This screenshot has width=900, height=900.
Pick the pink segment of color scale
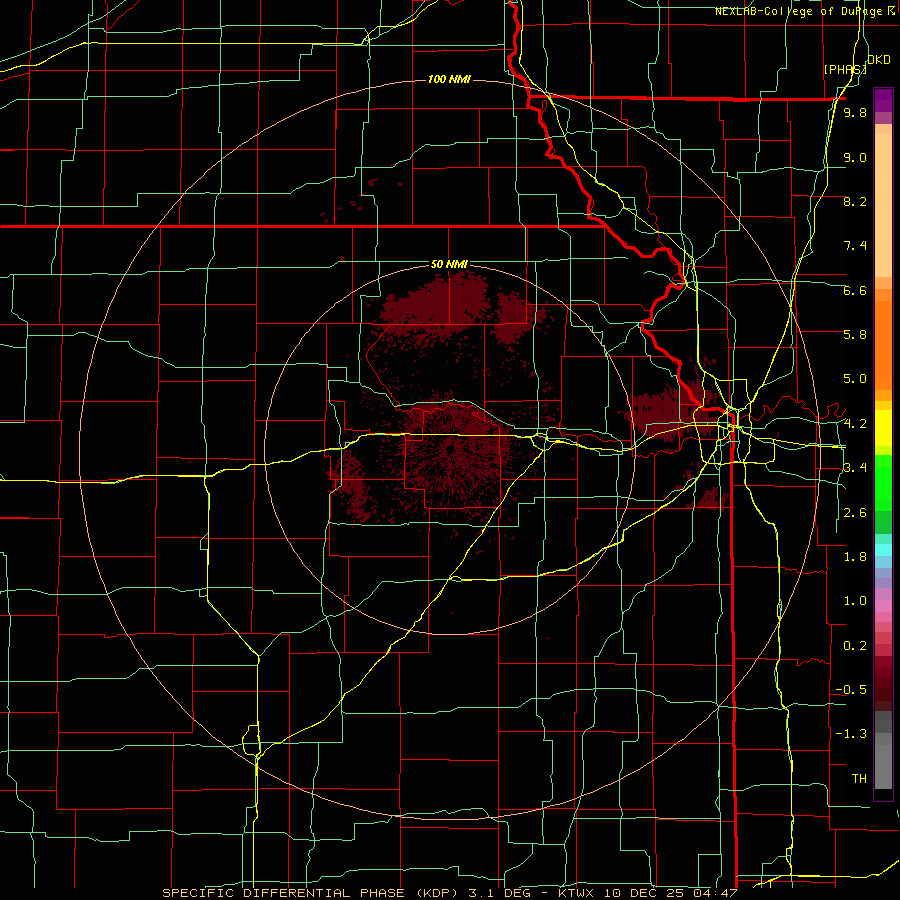pos(883,606)
